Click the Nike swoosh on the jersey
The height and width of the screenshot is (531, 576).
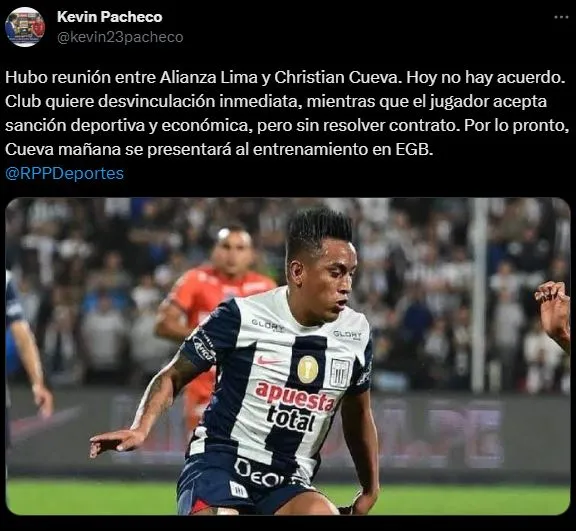[x=268, y=360]
